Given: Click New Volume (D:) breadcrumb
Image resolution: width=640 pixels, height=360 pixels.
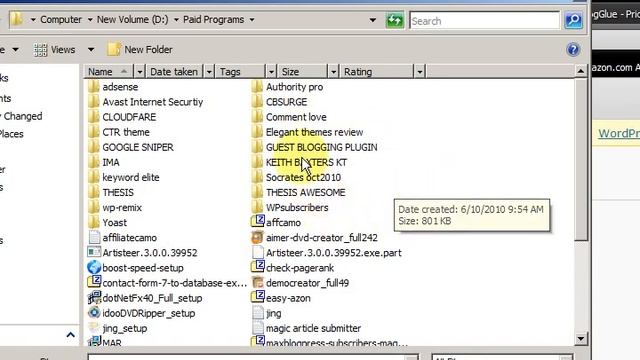Looking at the screenshot, I should 132,20.
